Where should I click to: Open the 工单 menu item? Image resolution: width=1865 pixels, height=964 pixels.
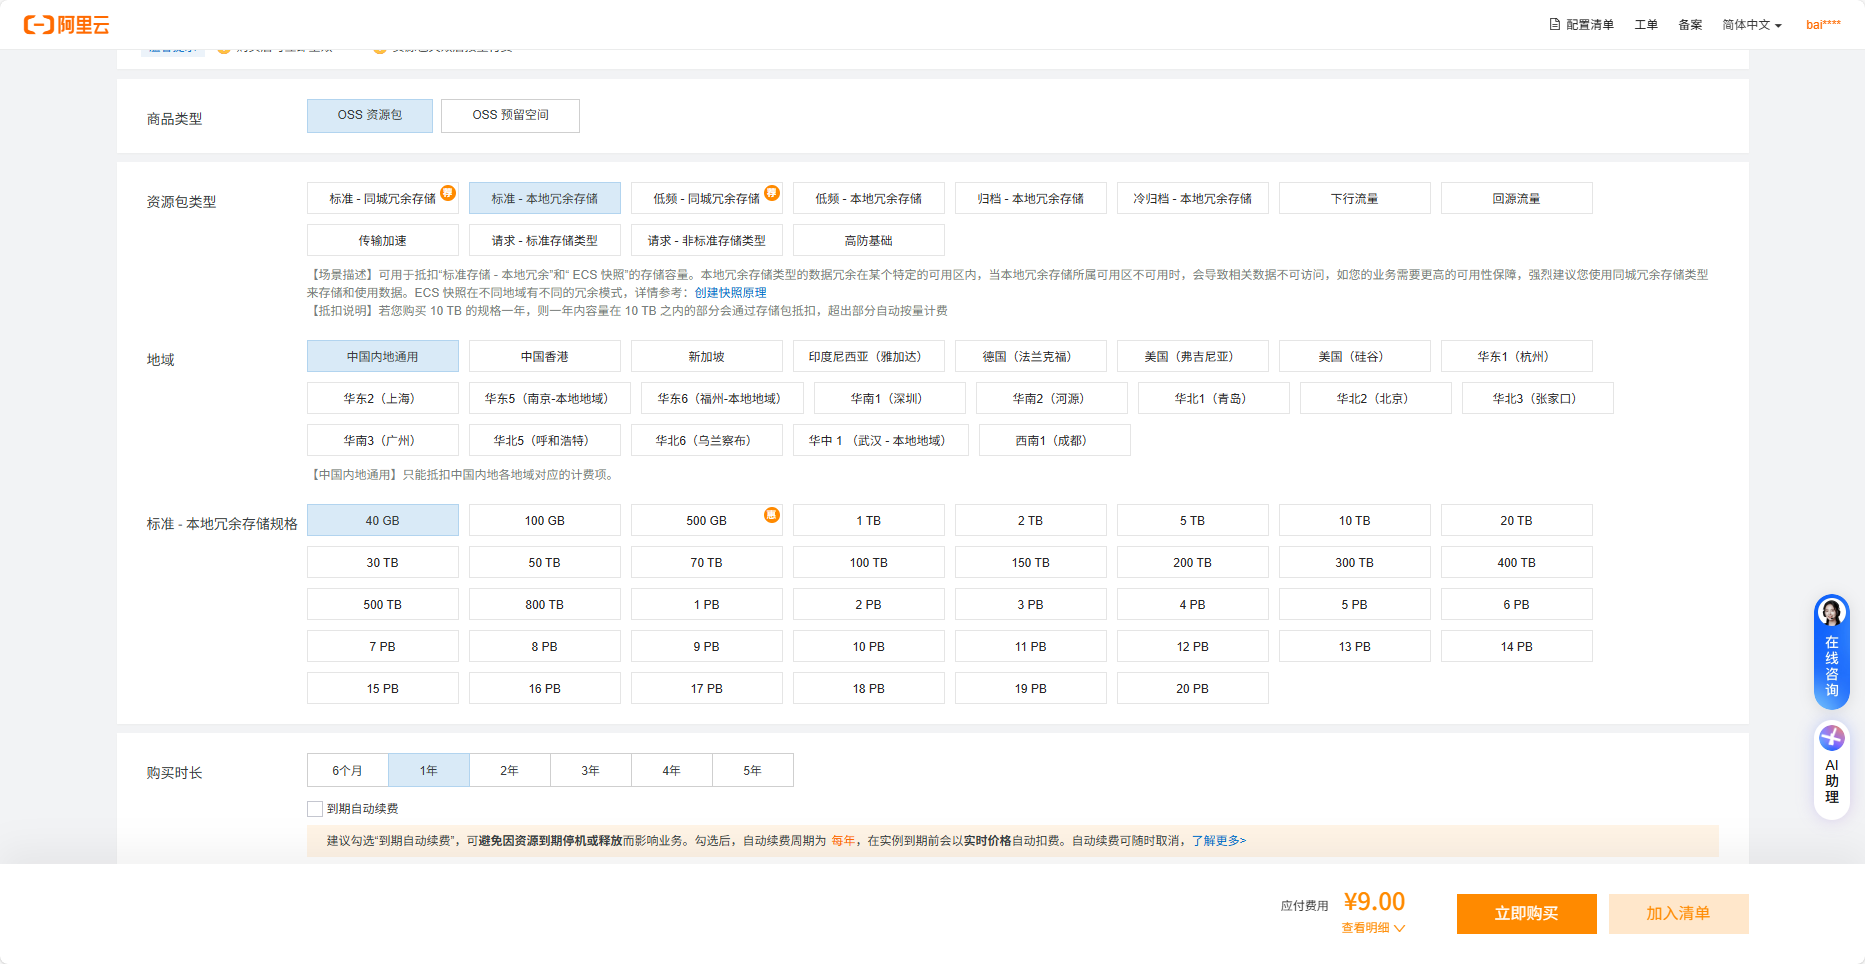[x=1645, y=25]
